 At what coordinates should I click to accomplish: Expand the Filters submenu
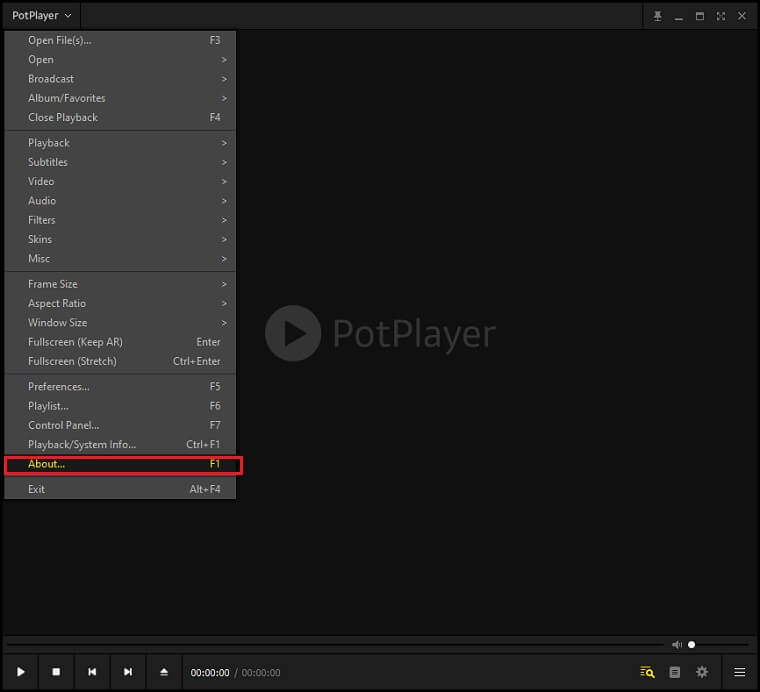120,220
